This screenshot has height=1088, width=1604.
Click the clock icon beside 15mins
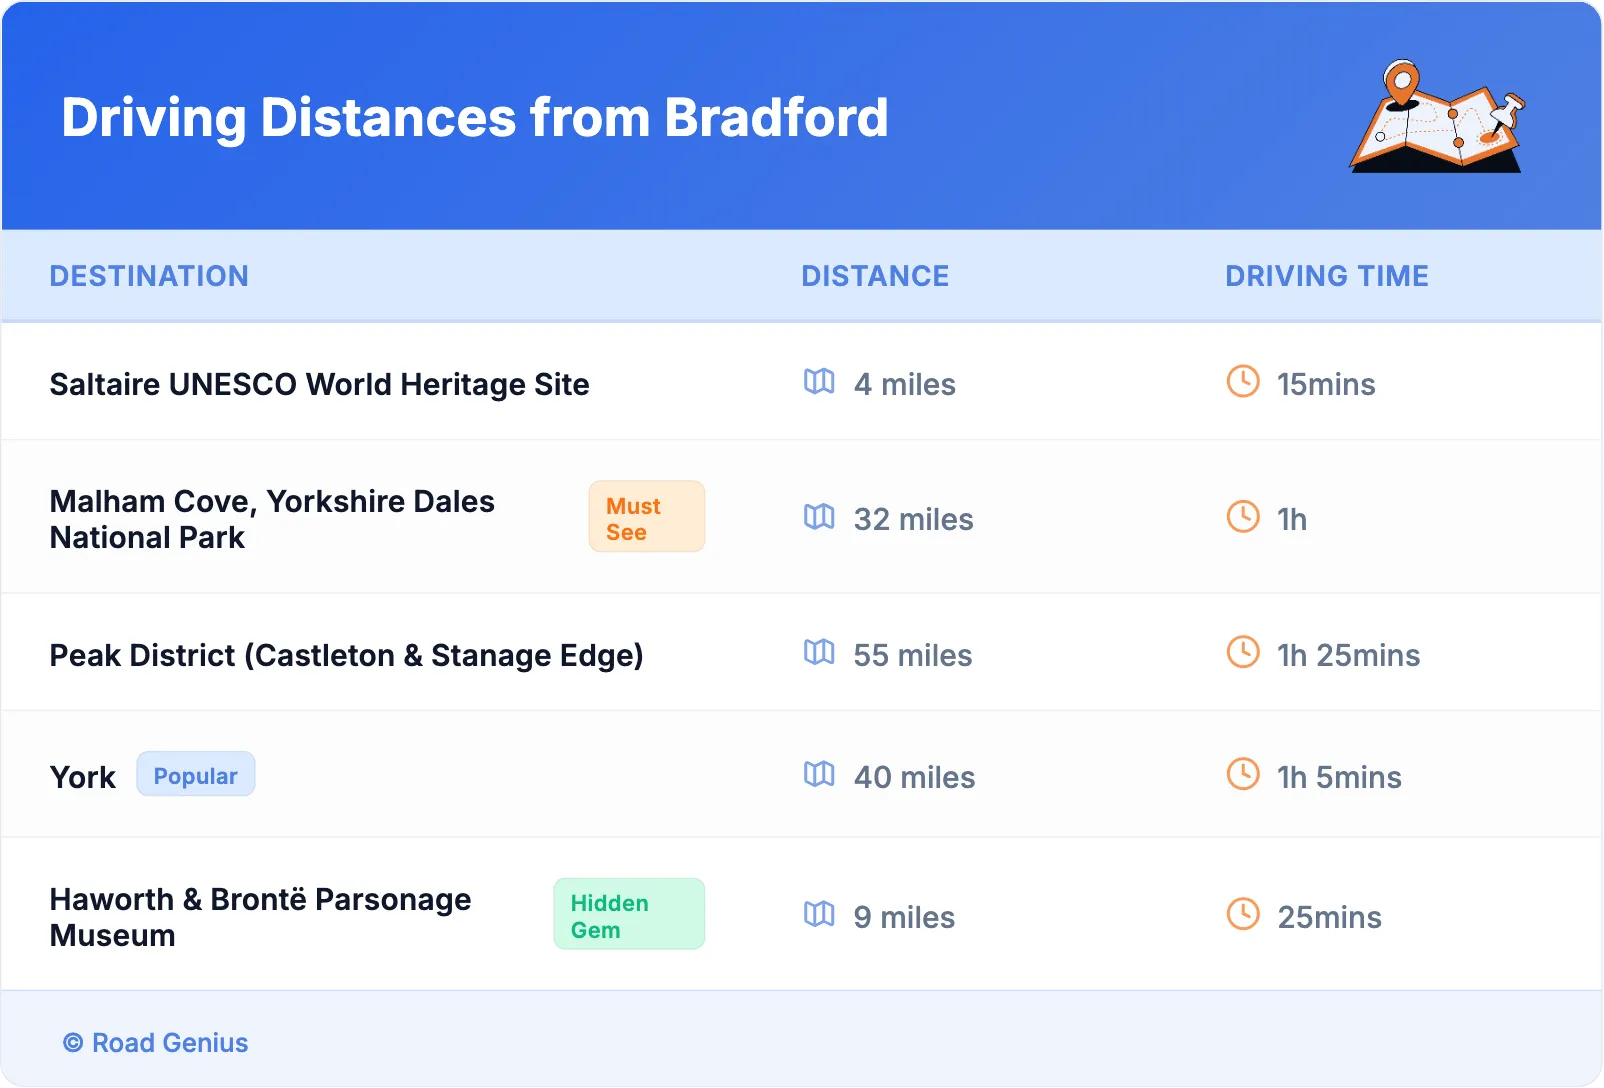[1243, 381]
